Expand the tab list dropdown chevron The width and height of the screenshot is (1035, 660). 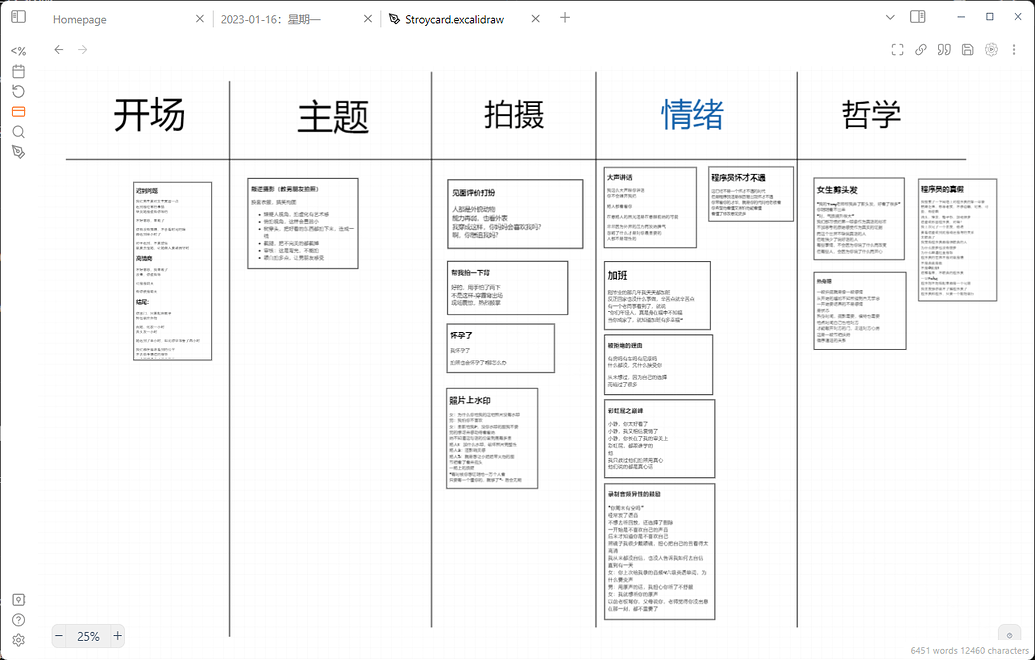890,17
